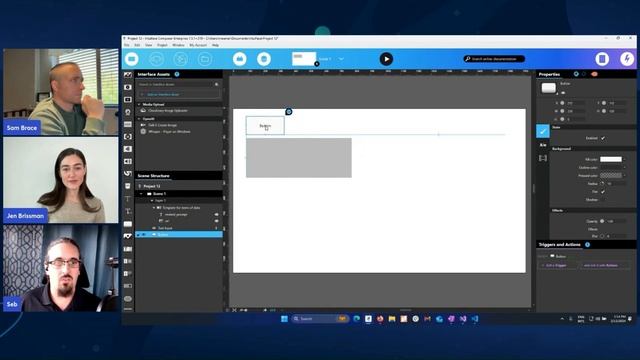Select the rich text tool (T with subscript)
The width and height of the screenshot is (640, 360).
pos(128,211)
